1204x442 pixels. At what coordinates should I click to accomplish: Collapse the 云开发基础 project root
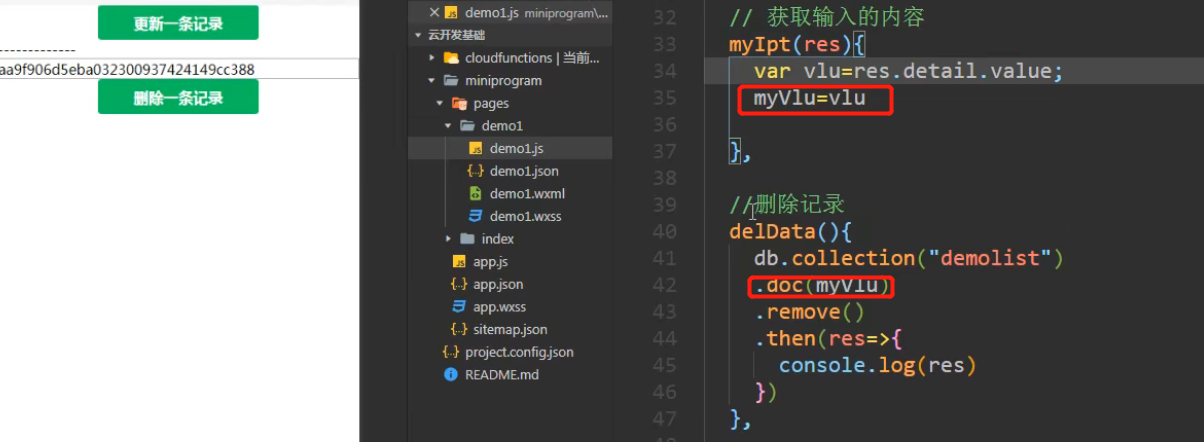pyautogui.click(x=419, y=35)
